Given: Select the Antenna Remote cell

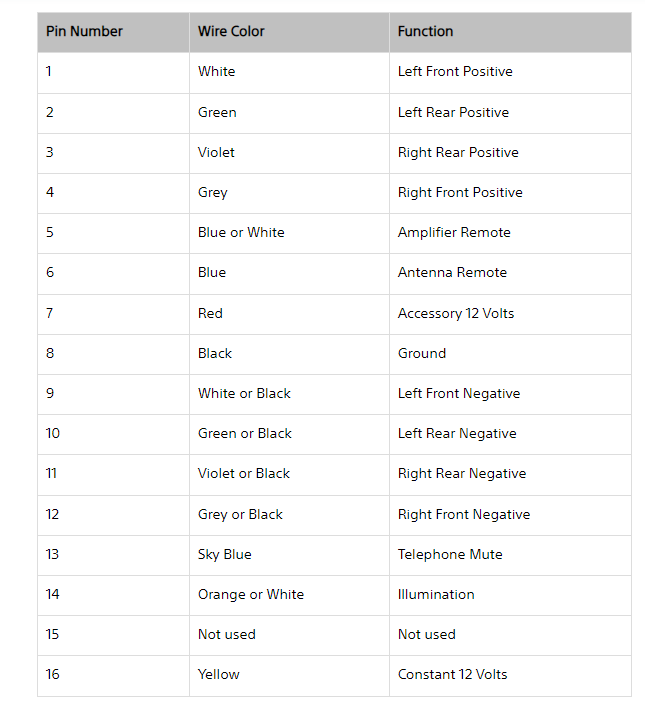Looking at the screenshot, I should tap(510, 273).
